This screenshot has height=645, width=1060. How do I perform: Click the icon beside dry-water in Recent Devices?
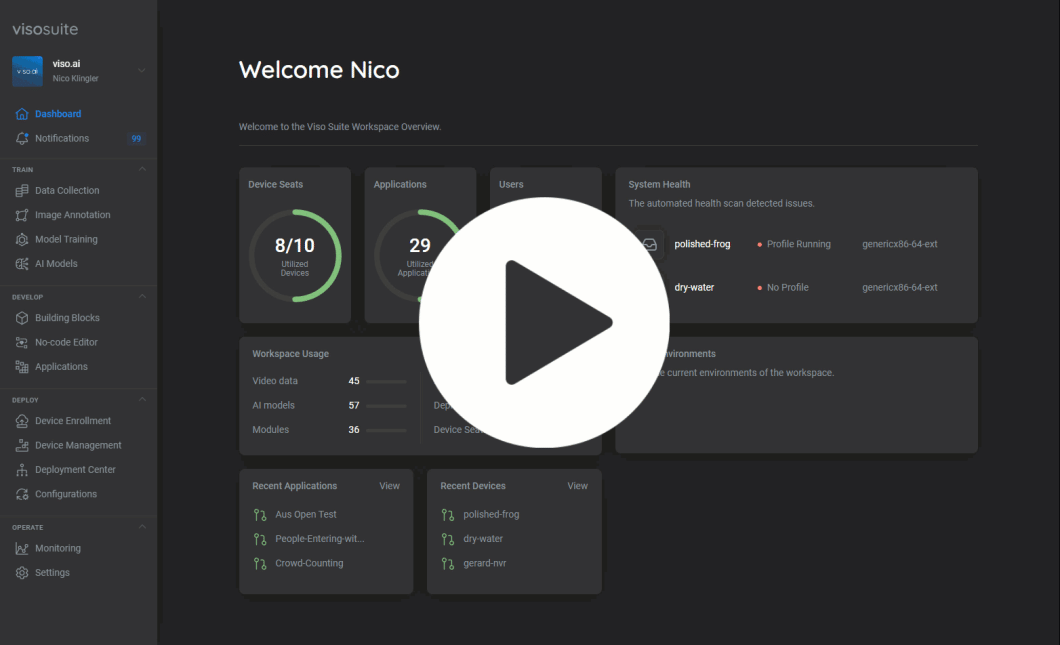pyautogui.click(x=448, y=539)
